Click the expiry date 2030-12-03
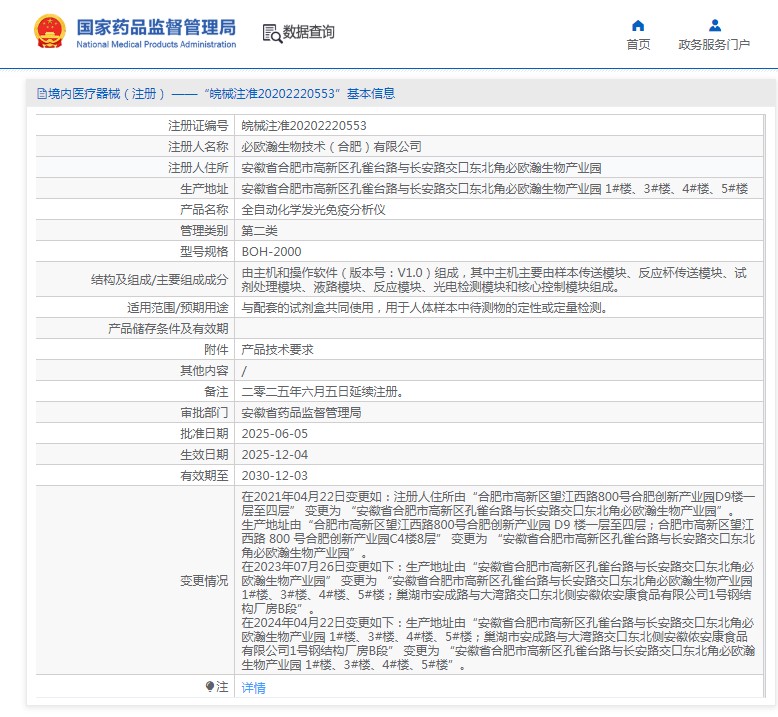The width and height of the screenshot is (778, 717). coord(275,476)
